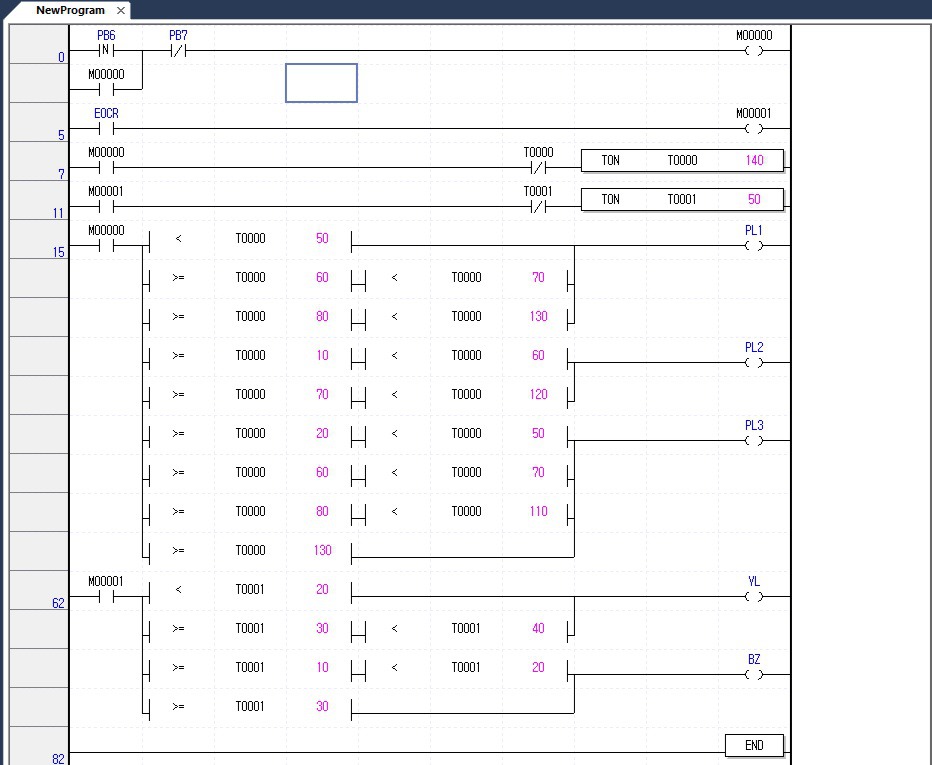Viewport: 932px width, 765px height.
Task: Click the PL2 output coil
Action: pos(754,363)
